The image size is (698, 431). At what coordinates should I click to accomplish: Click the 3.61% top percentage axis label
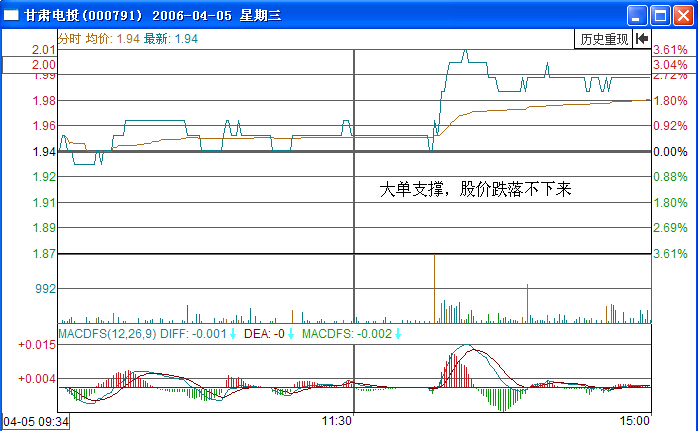pos(667,50)
